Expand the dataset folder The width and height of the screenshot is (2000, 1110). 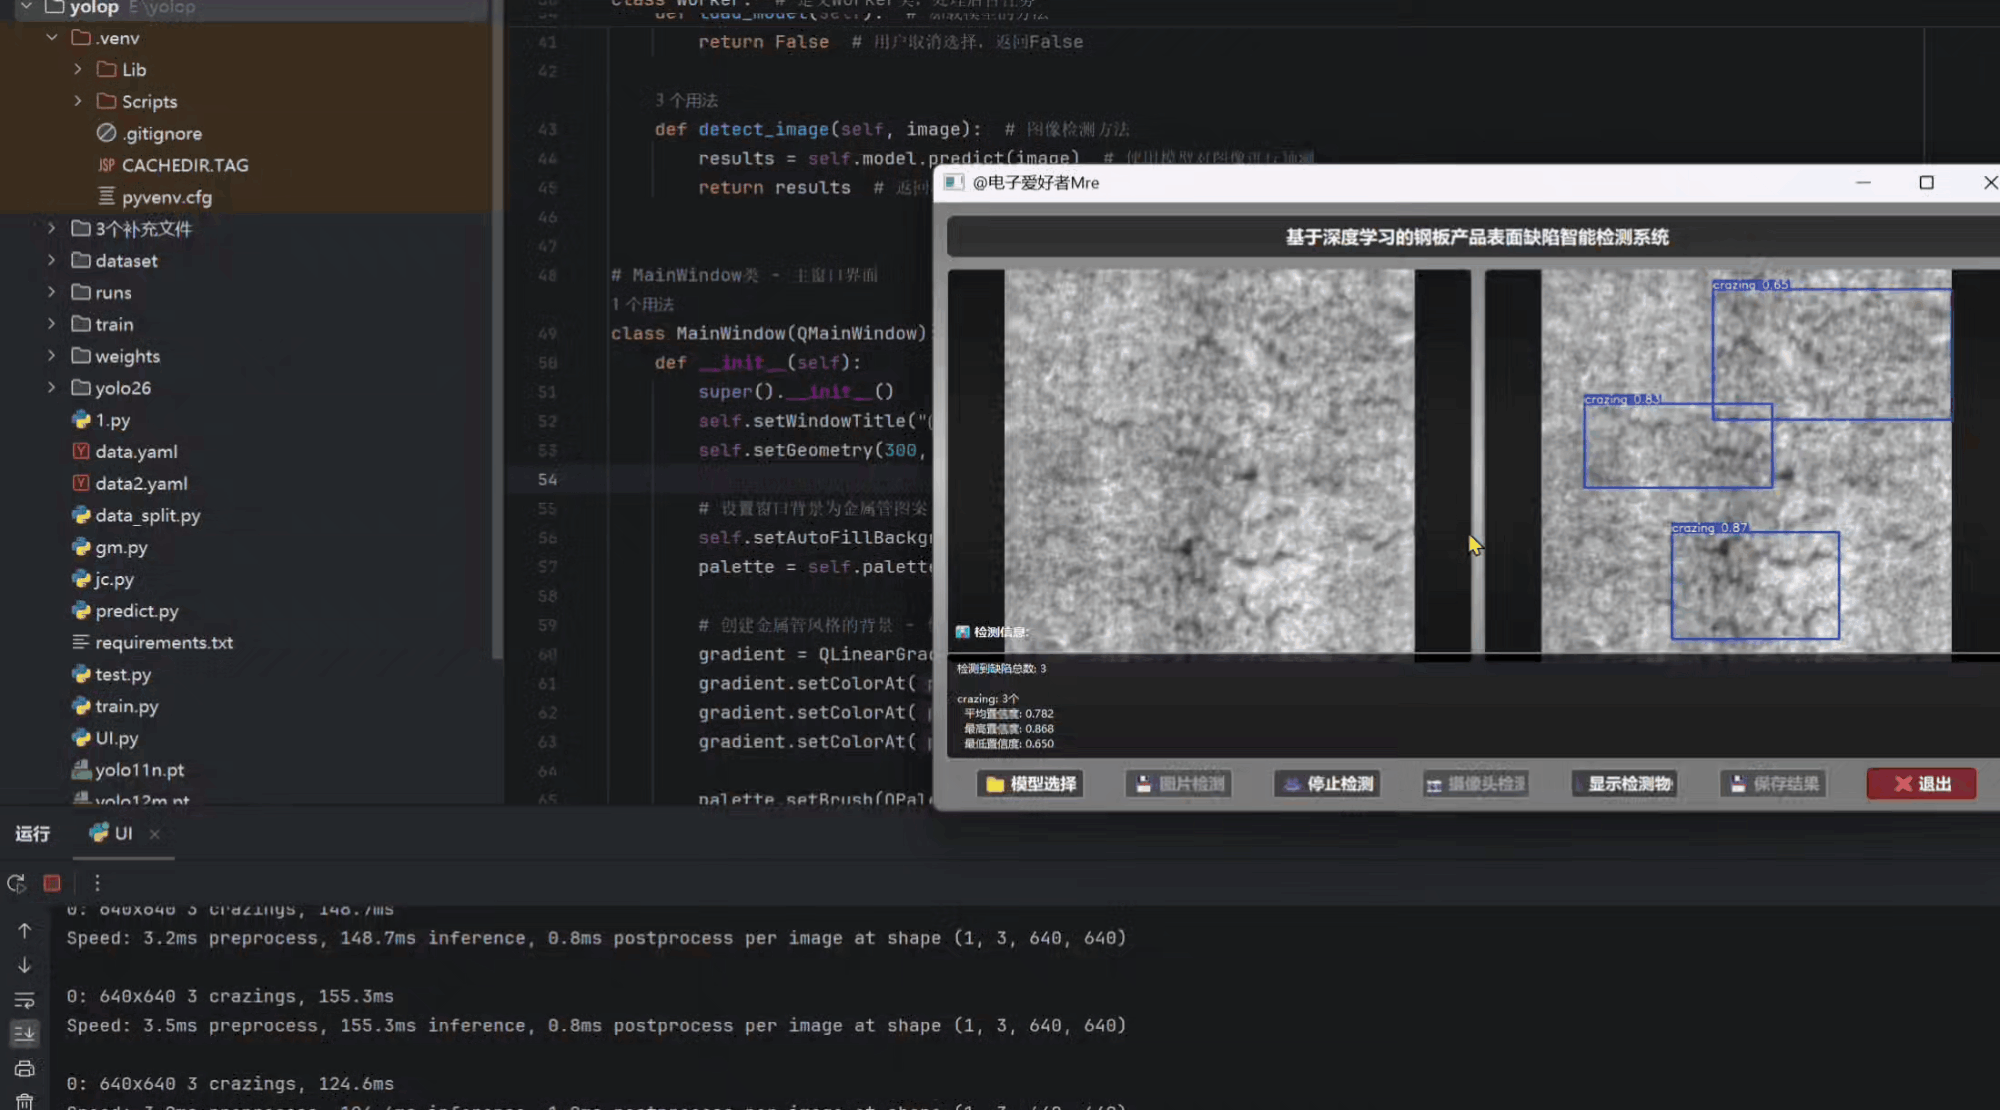tap(51, 260)
